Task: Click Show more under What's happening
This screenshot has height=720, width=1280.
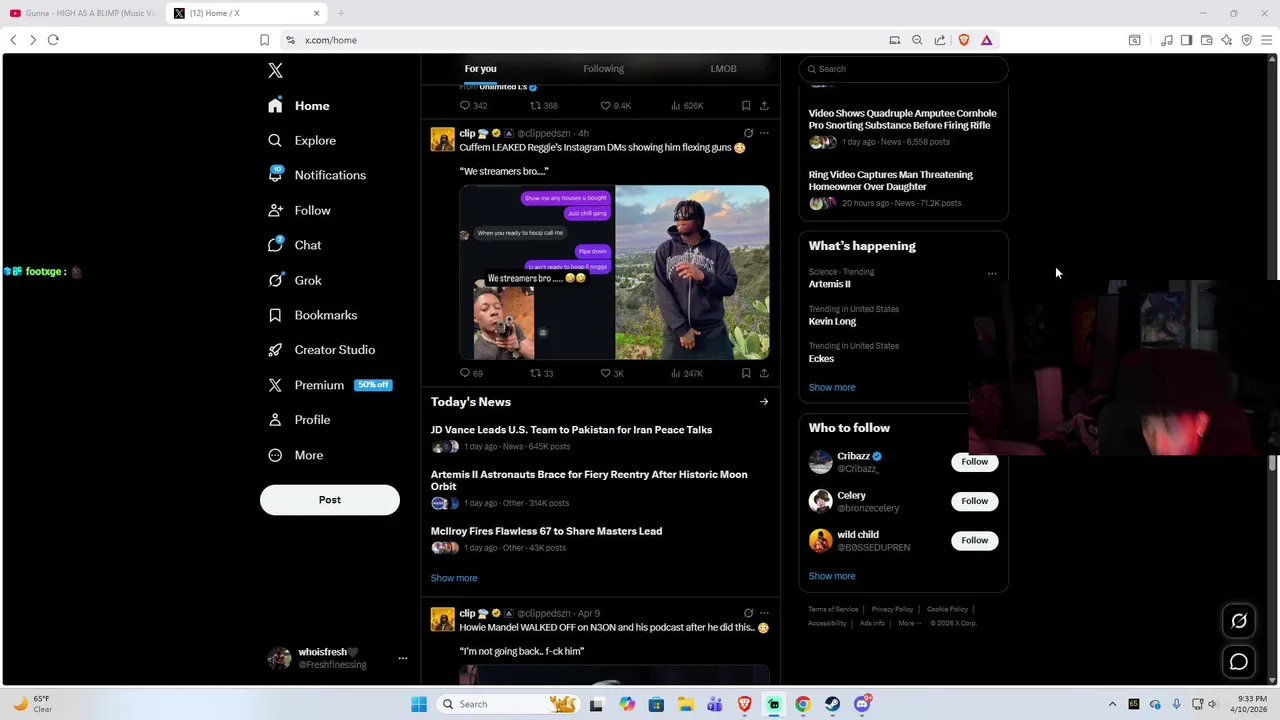Action: click(x=832, y=388)
